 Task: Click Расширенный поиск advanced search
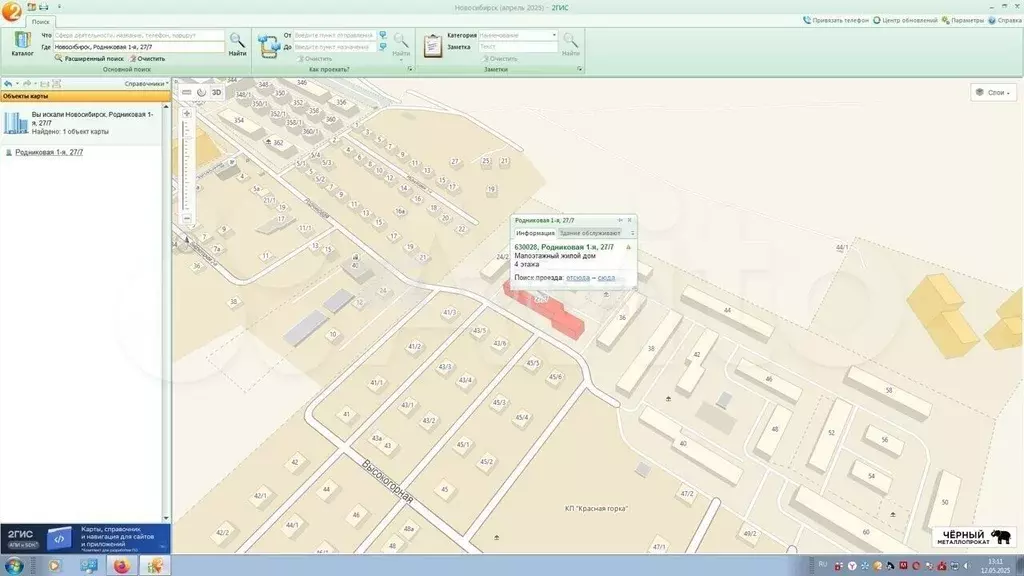coord(89,59)
